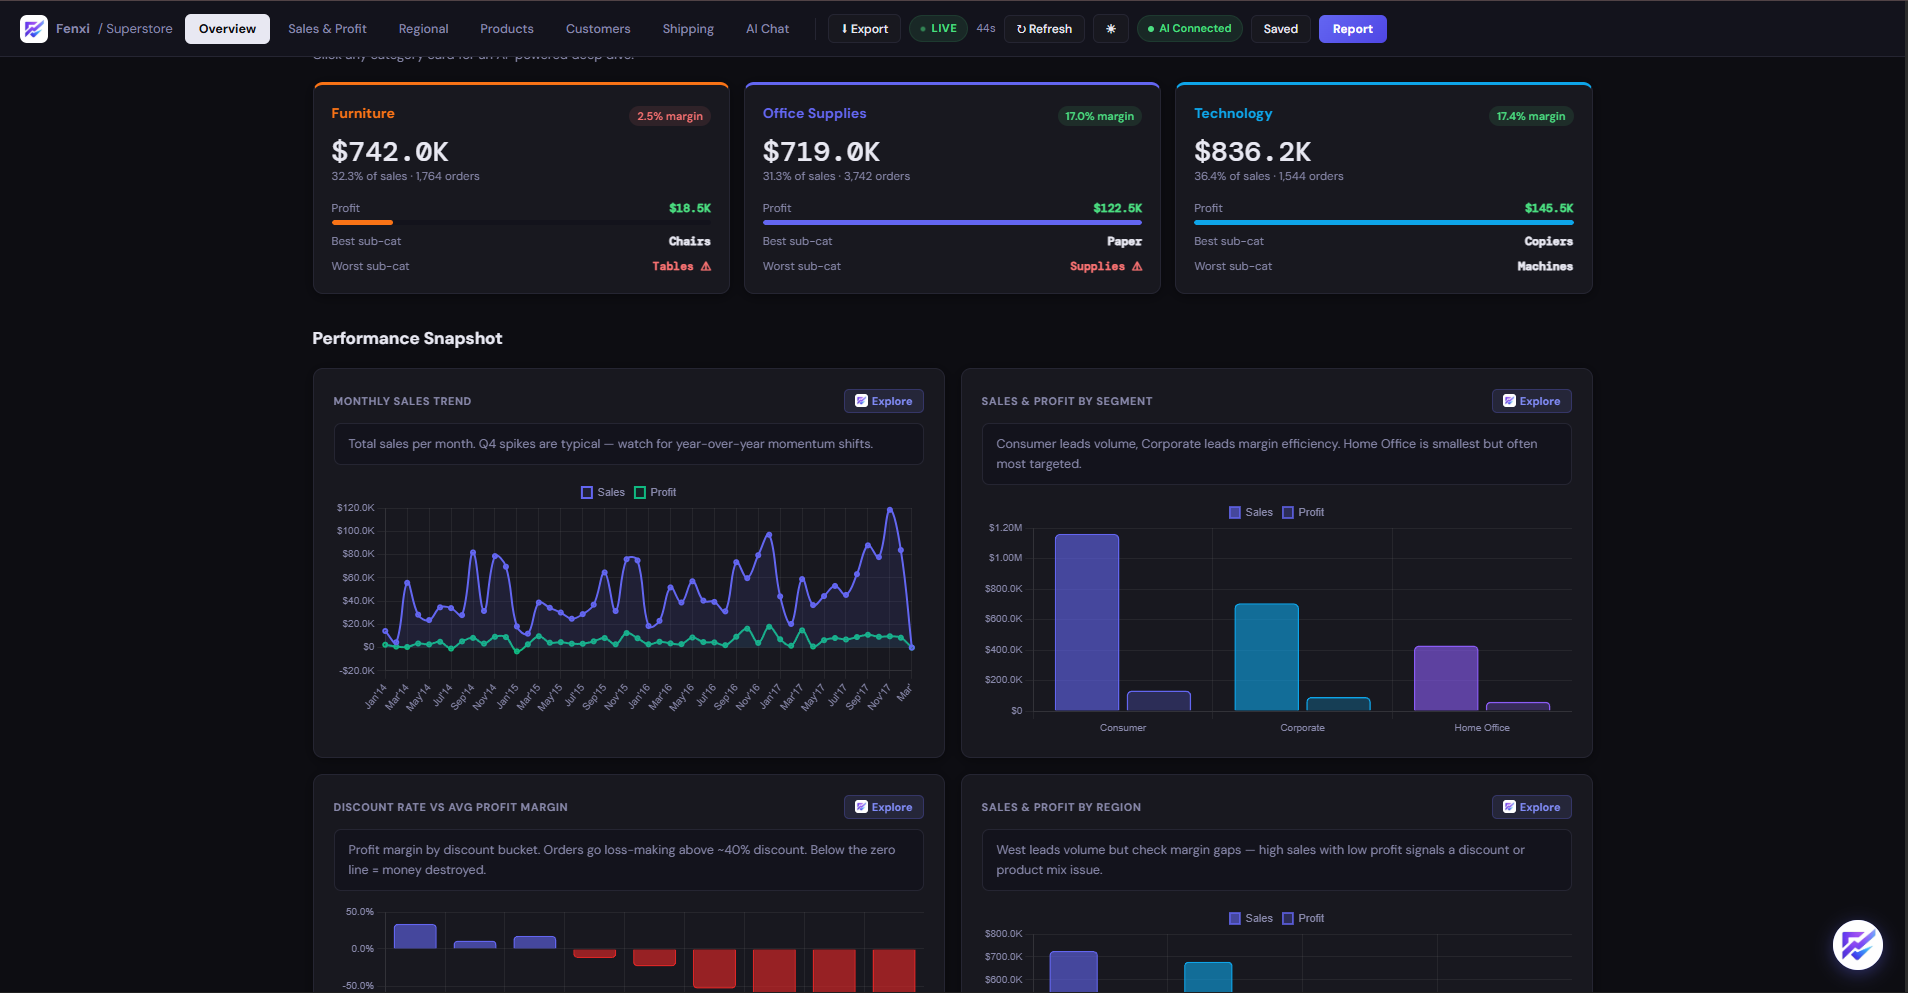This screenshot has width=1908, height=993.
Task: Click the Home Office axis label
Action: pyautogui.click(x=1482, y=728)
